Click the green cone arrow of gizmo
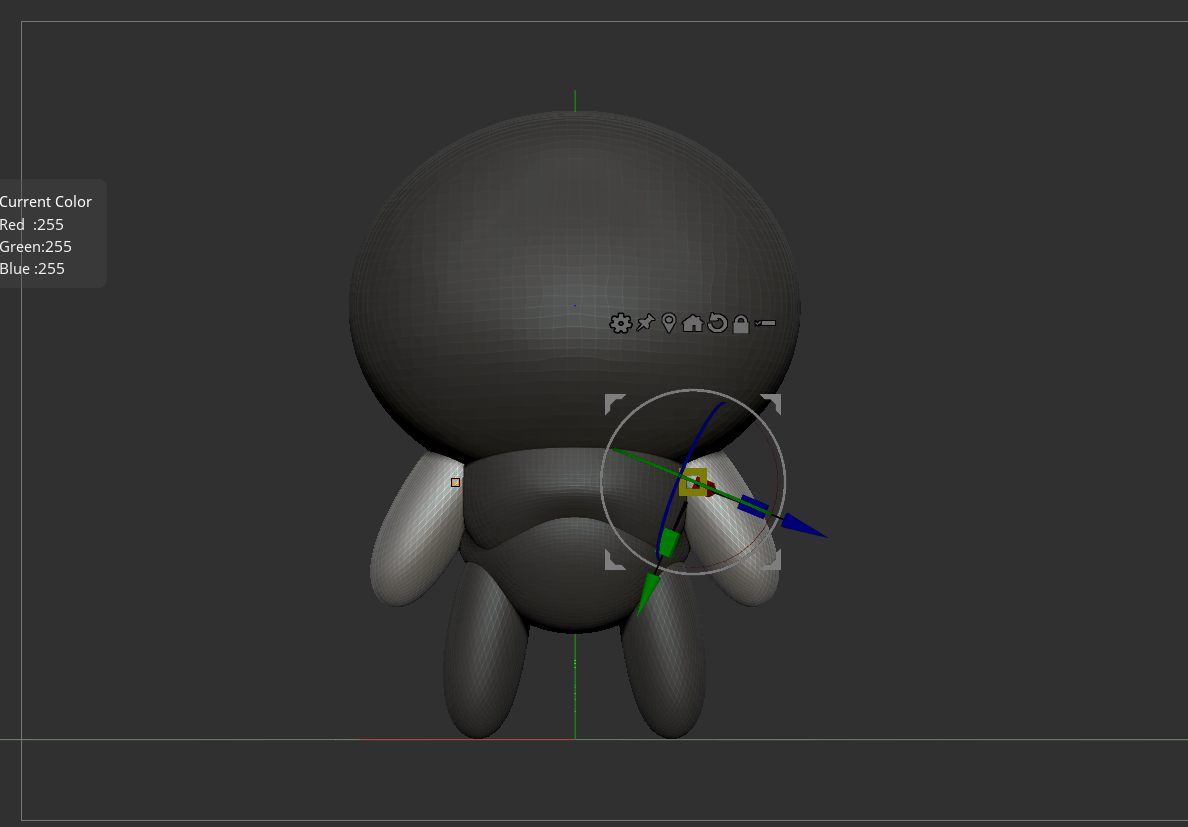 click(x=647, y=596)
